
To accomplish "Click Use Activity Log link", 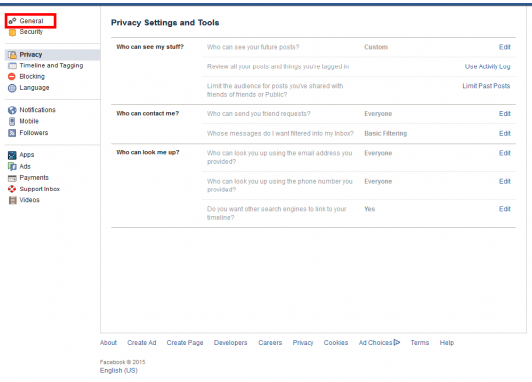I will pos(487,67).
